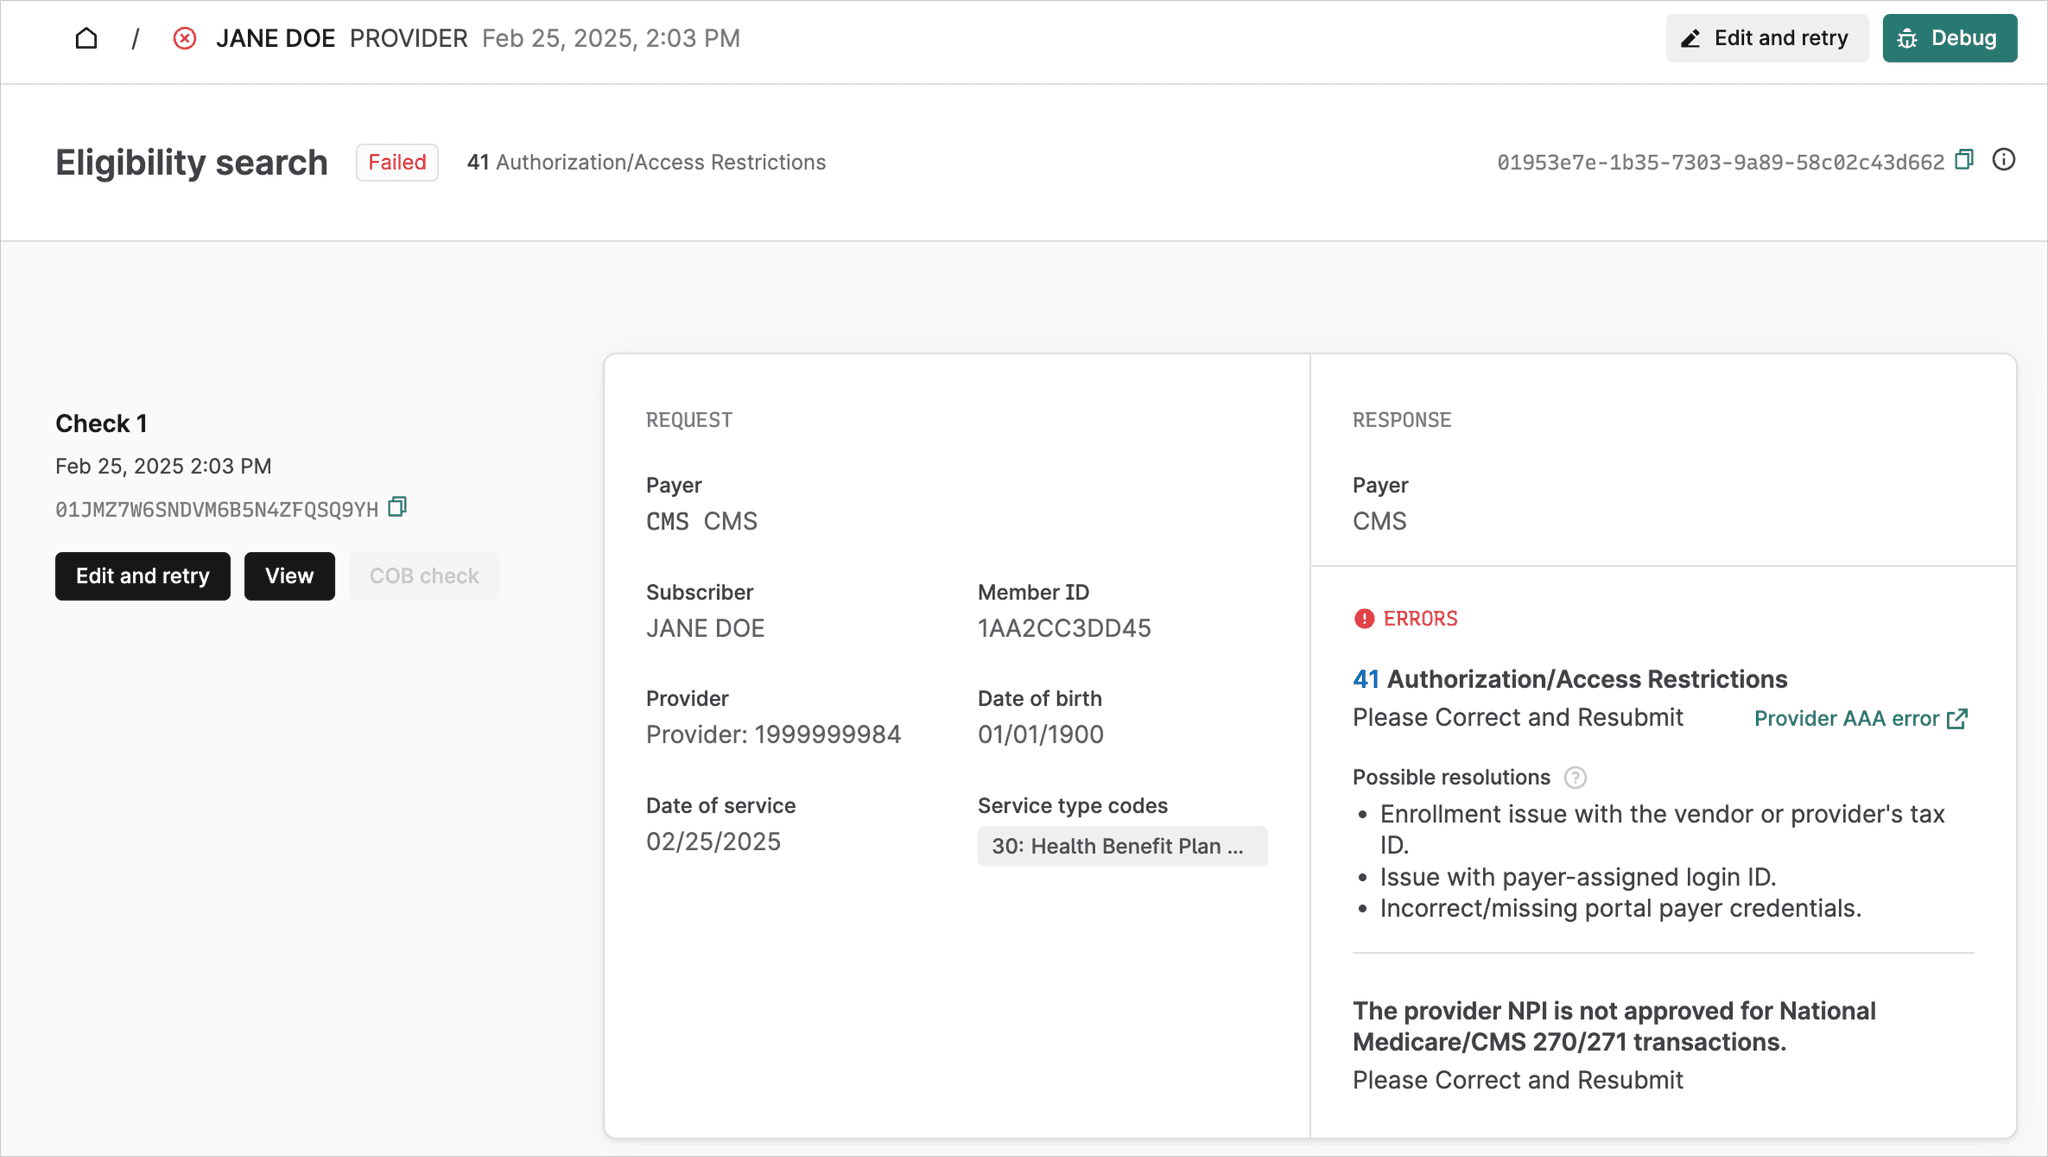Click the home icon in the breadcrumb
Viewport: 2048px width, 1157px height.
tap(86, 37)
